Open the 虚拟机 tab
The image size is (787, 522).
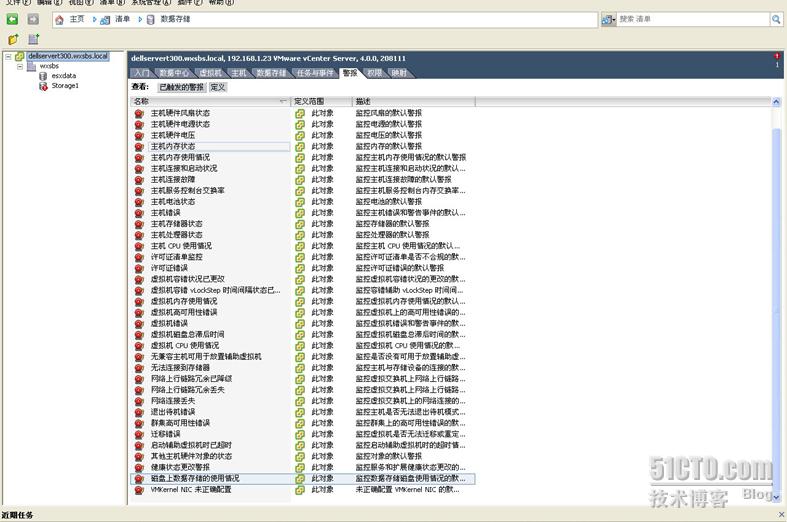[210, 73]
